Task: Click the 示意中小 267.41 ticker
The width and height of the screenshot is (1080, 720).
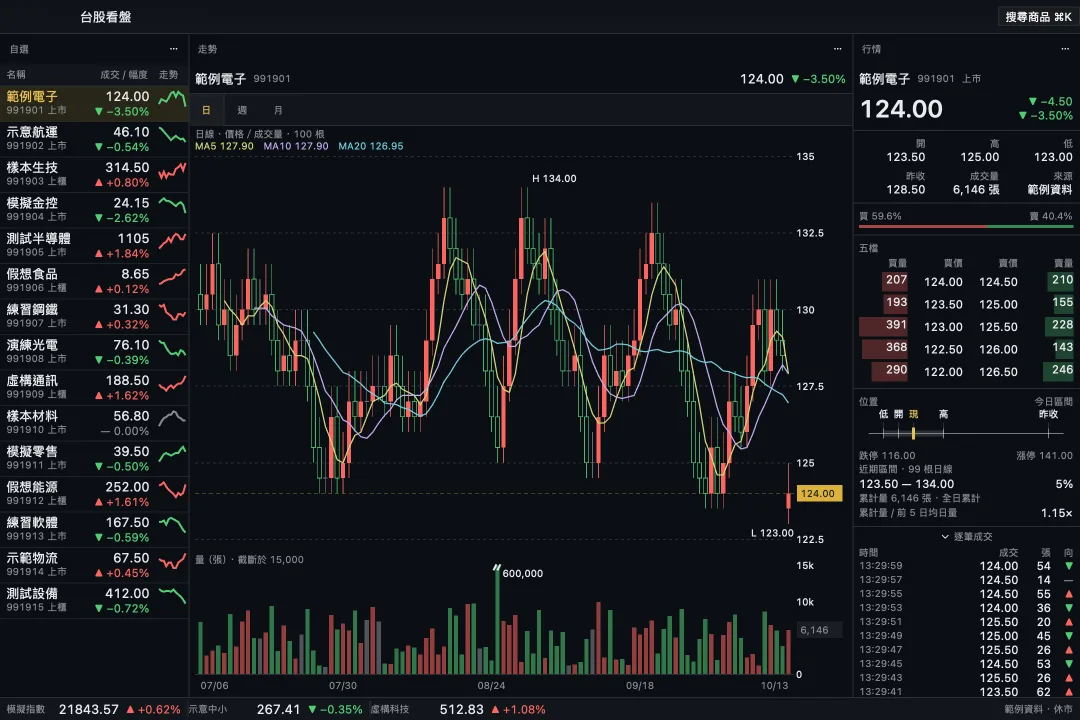Action: [275, 709]
